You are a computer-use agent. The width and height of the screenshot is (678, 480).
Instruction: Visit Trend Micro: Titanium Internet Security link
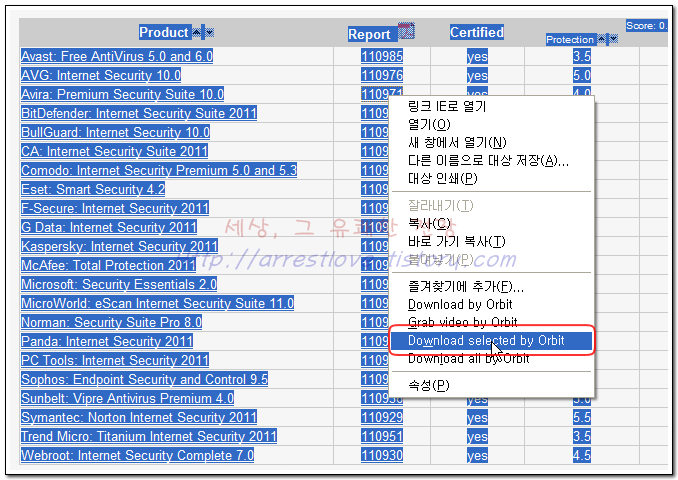pyautogui.click(x=149, y=436)
